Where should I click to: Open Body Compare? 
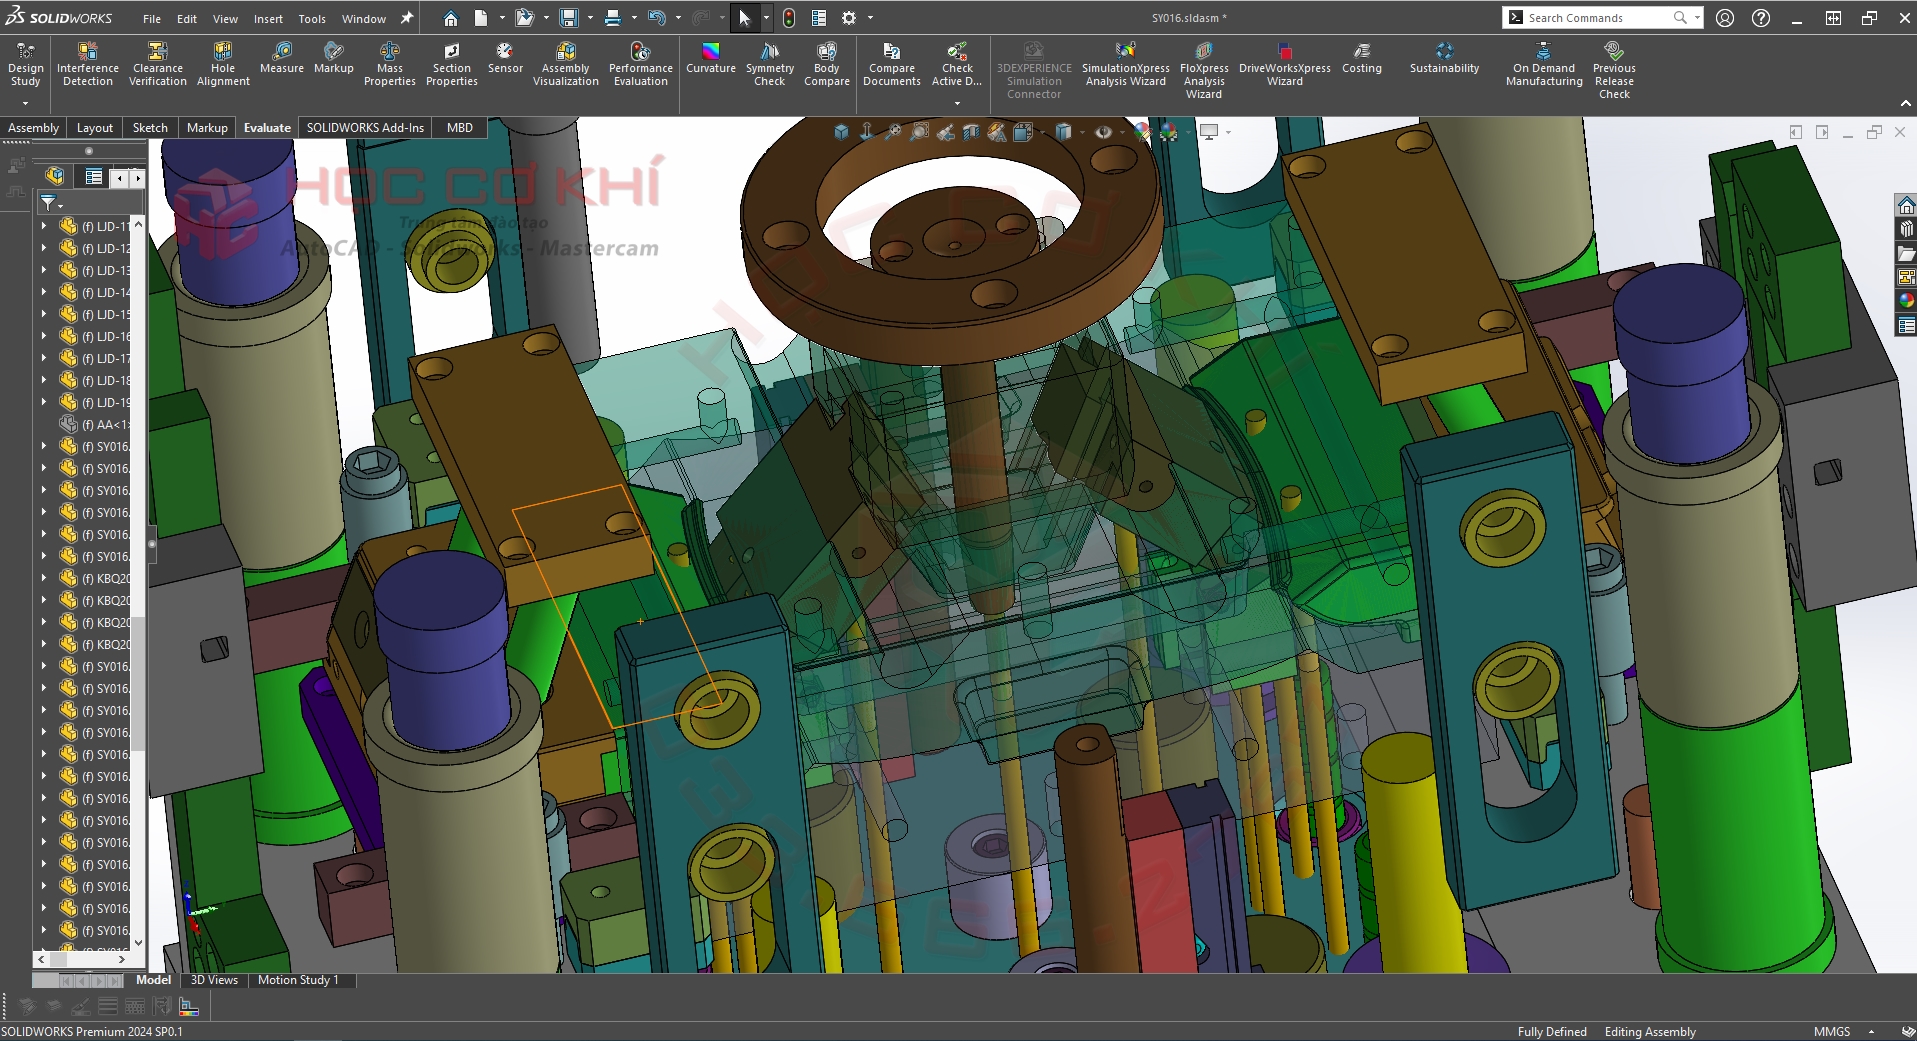point(827,65)
